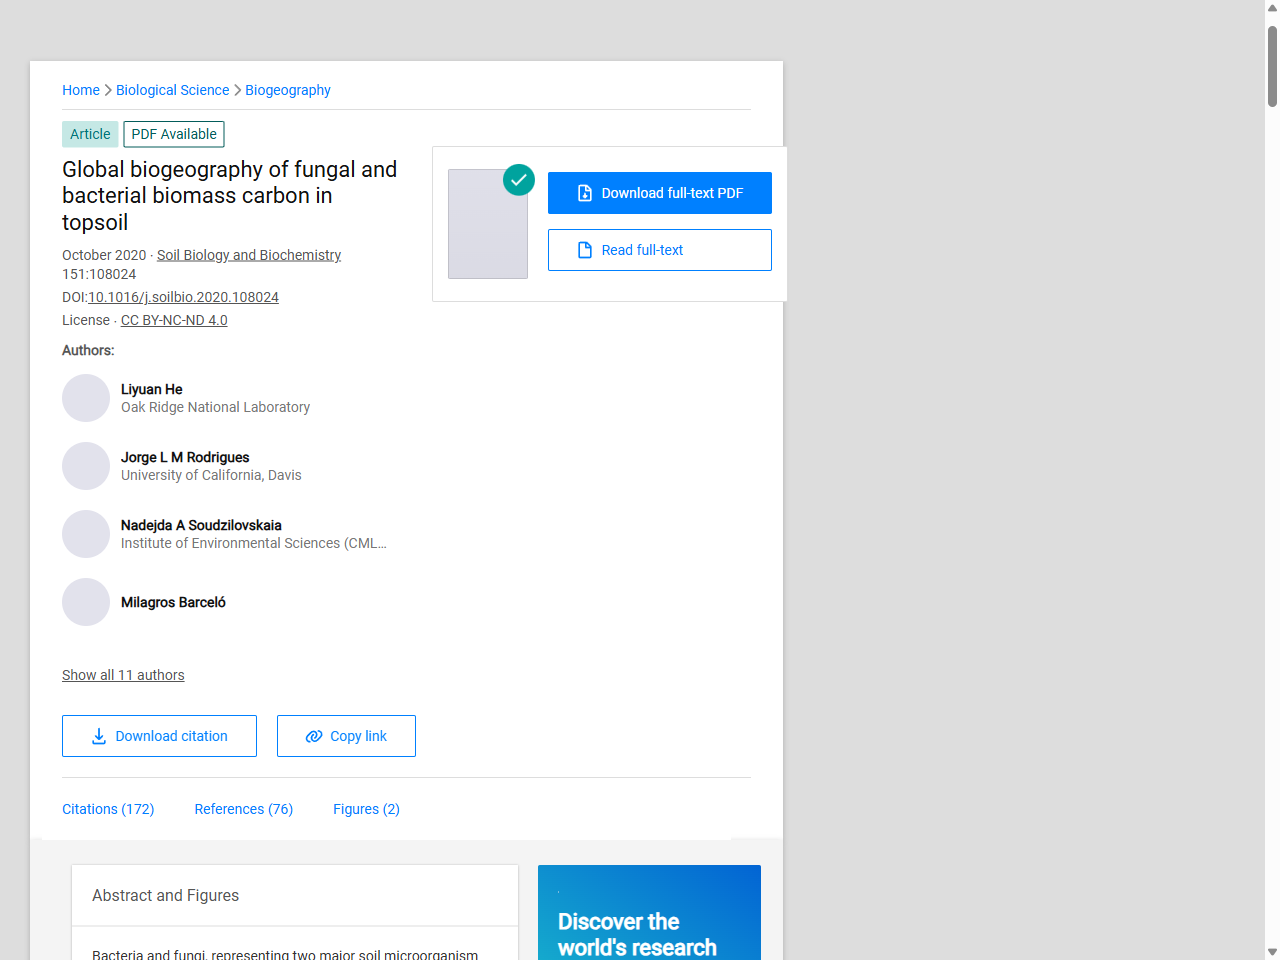
Task: Switch to the Figures (2) tab
Action: pos(366,809)
